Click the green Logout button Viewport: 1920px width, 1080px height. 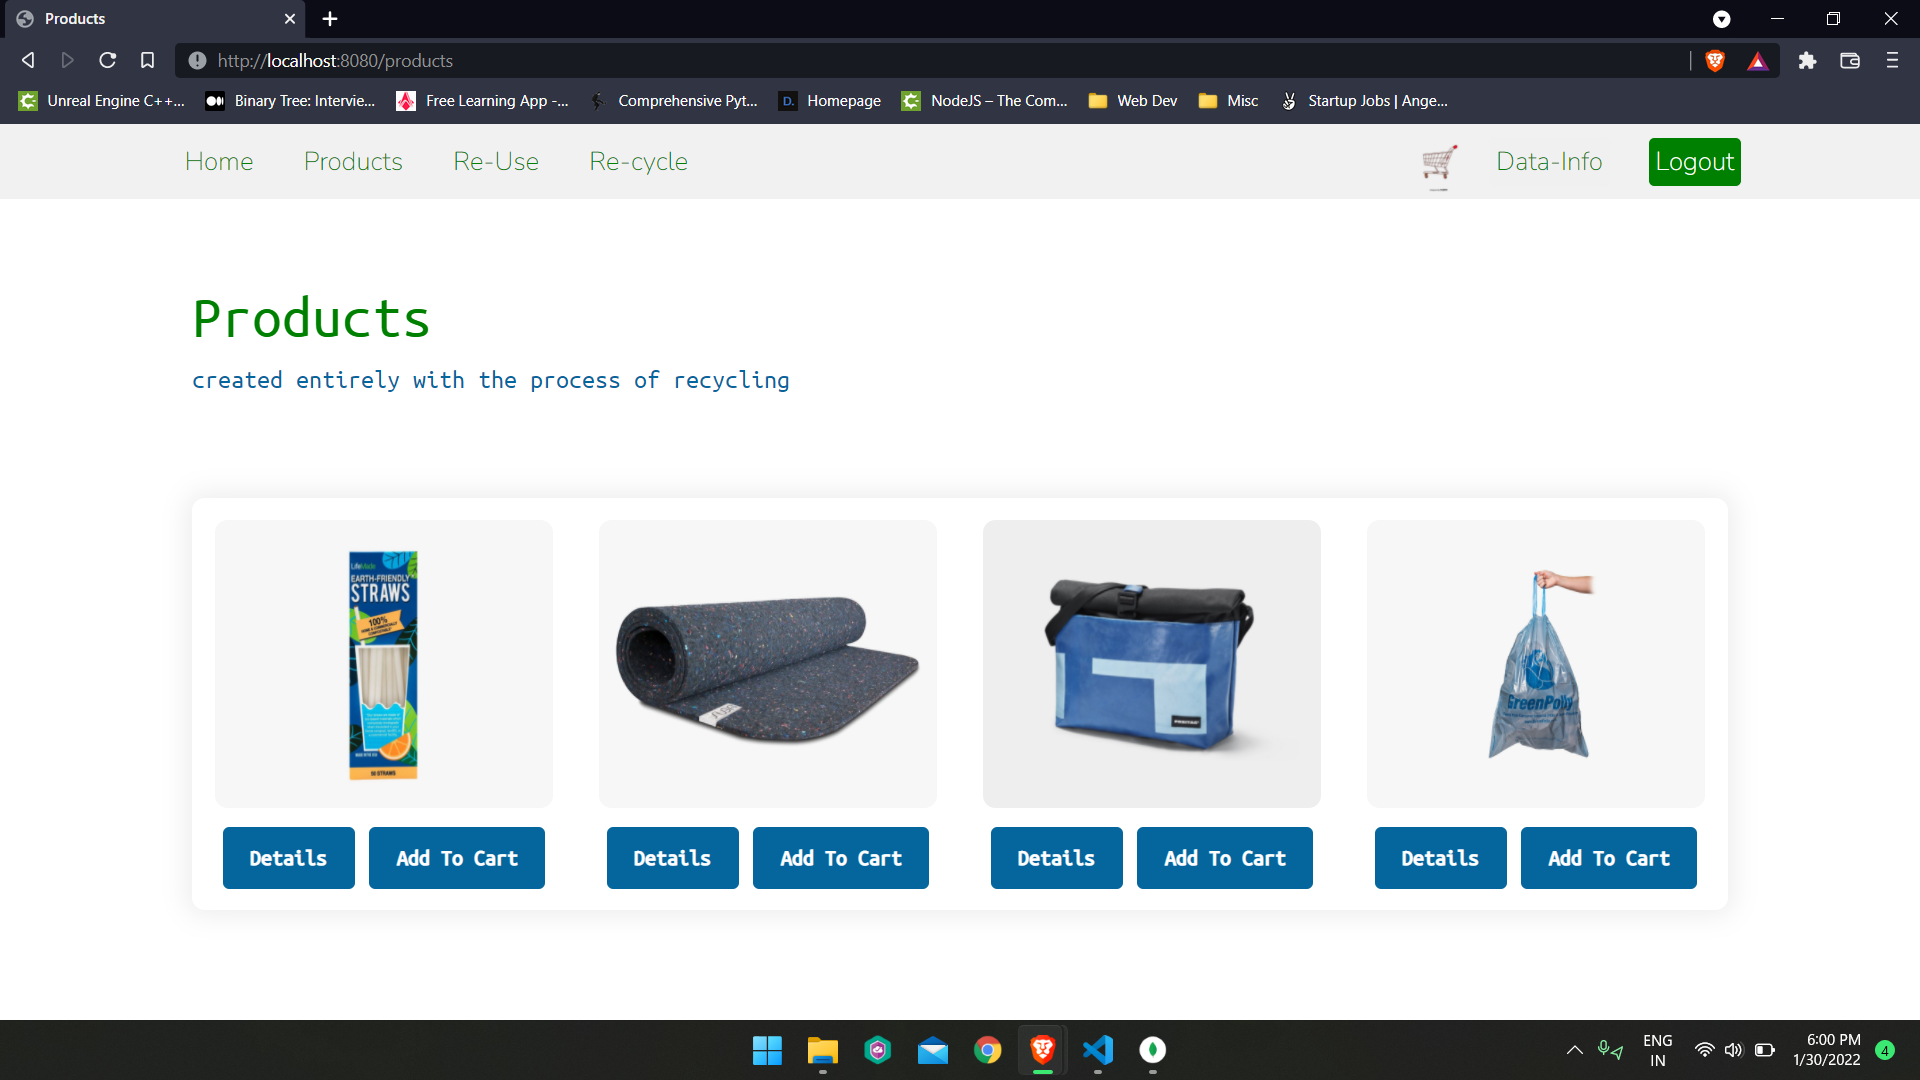pos(1694,162)
